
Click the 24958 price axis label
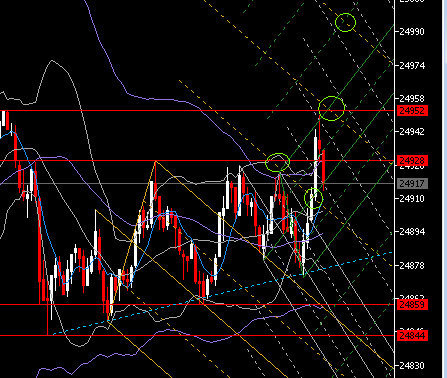coord(412,99)
